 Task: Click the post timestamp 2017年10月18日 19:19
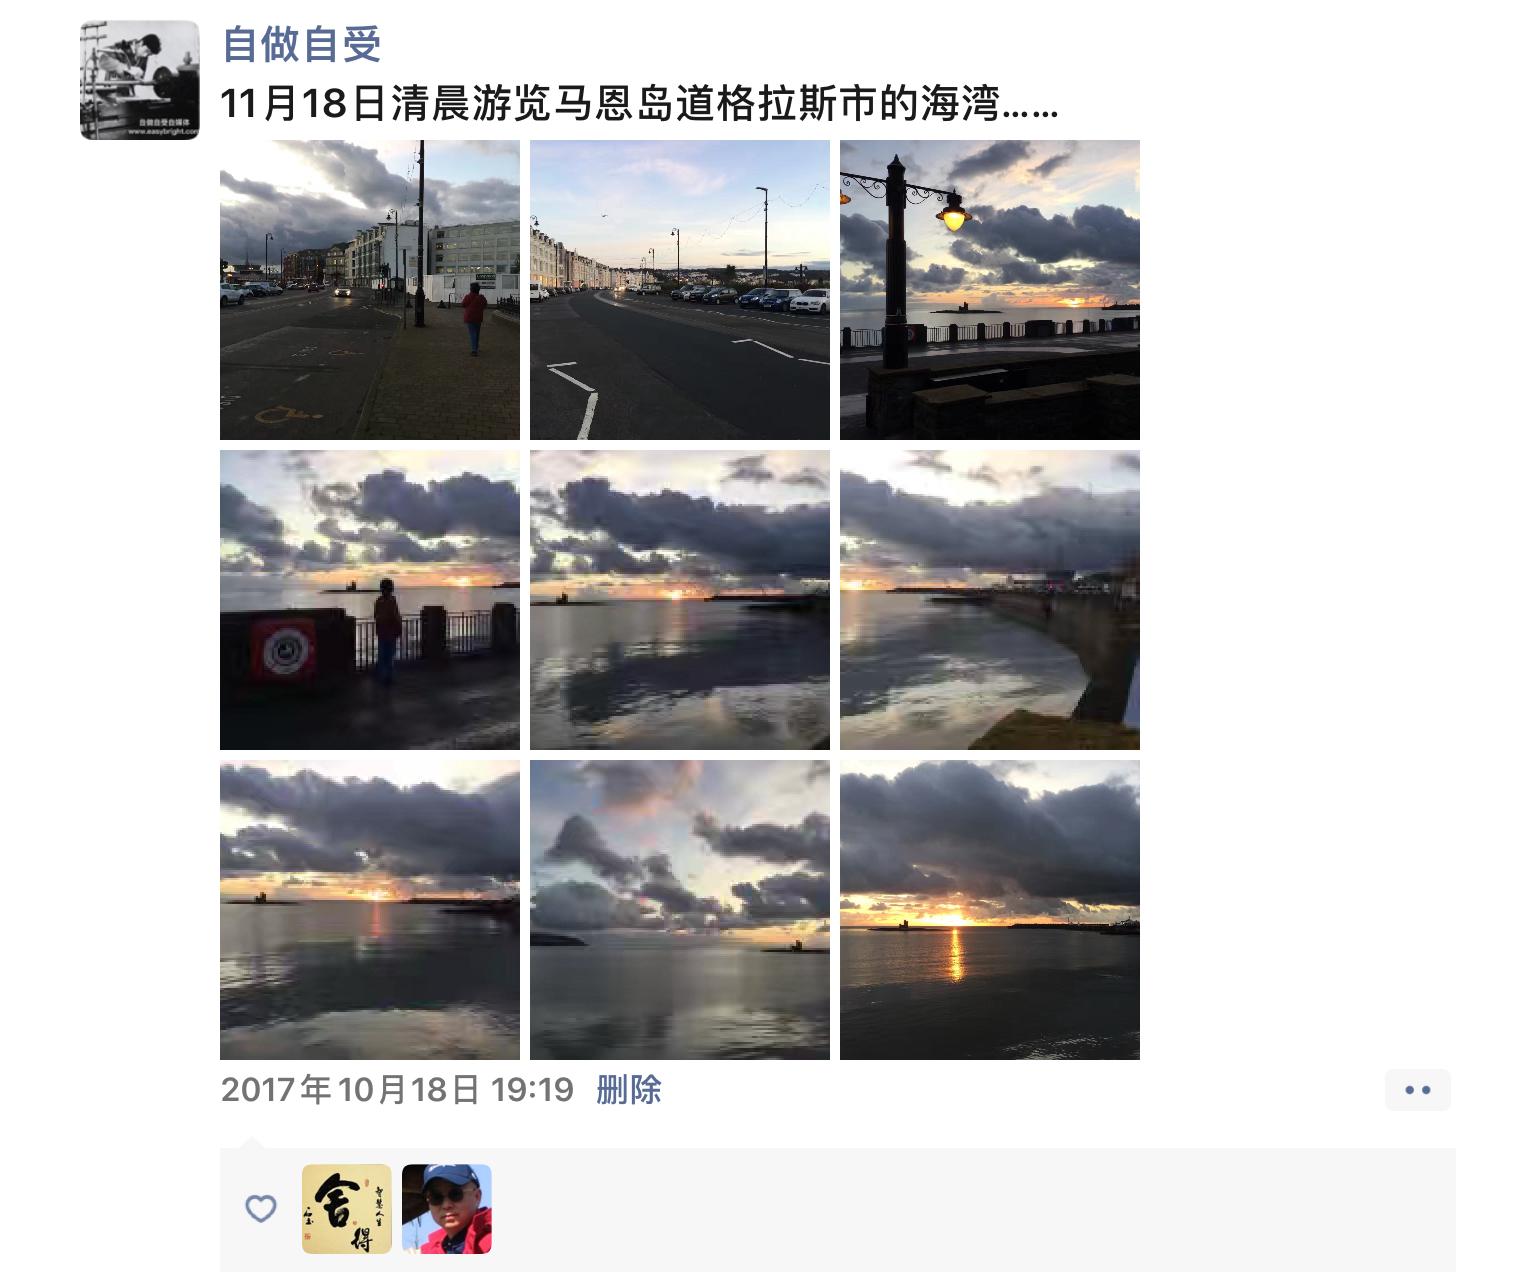tap(397, 1089)
